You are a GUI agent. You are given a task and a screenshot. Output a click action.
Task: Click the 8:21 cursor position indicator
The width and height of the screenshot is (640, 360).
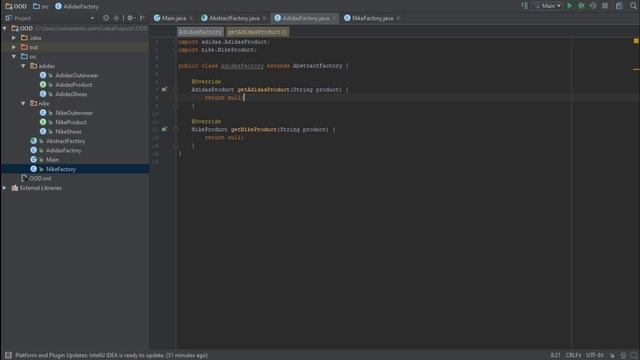pyautogui.click(x=555, y=356)
